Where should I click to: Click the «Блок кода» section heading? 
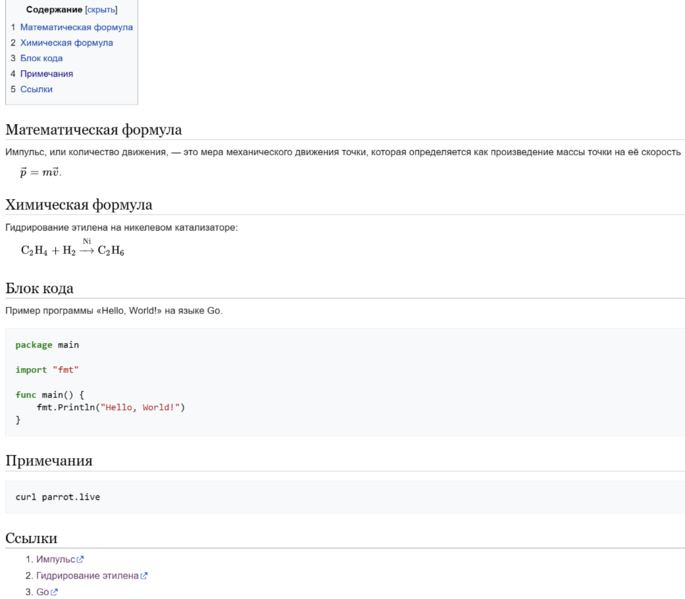click(x=40, y=289)
